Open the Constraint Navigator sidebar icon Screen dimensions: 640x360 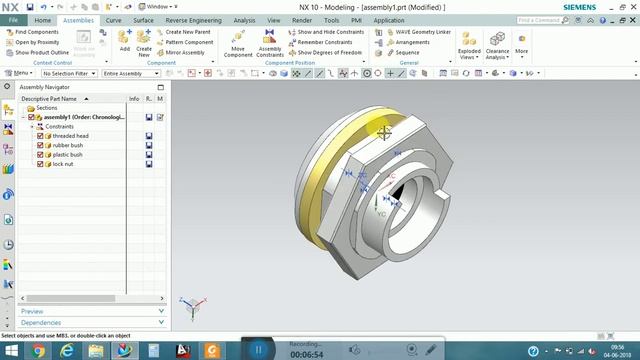pyautogui.click(x=8, y=129)
